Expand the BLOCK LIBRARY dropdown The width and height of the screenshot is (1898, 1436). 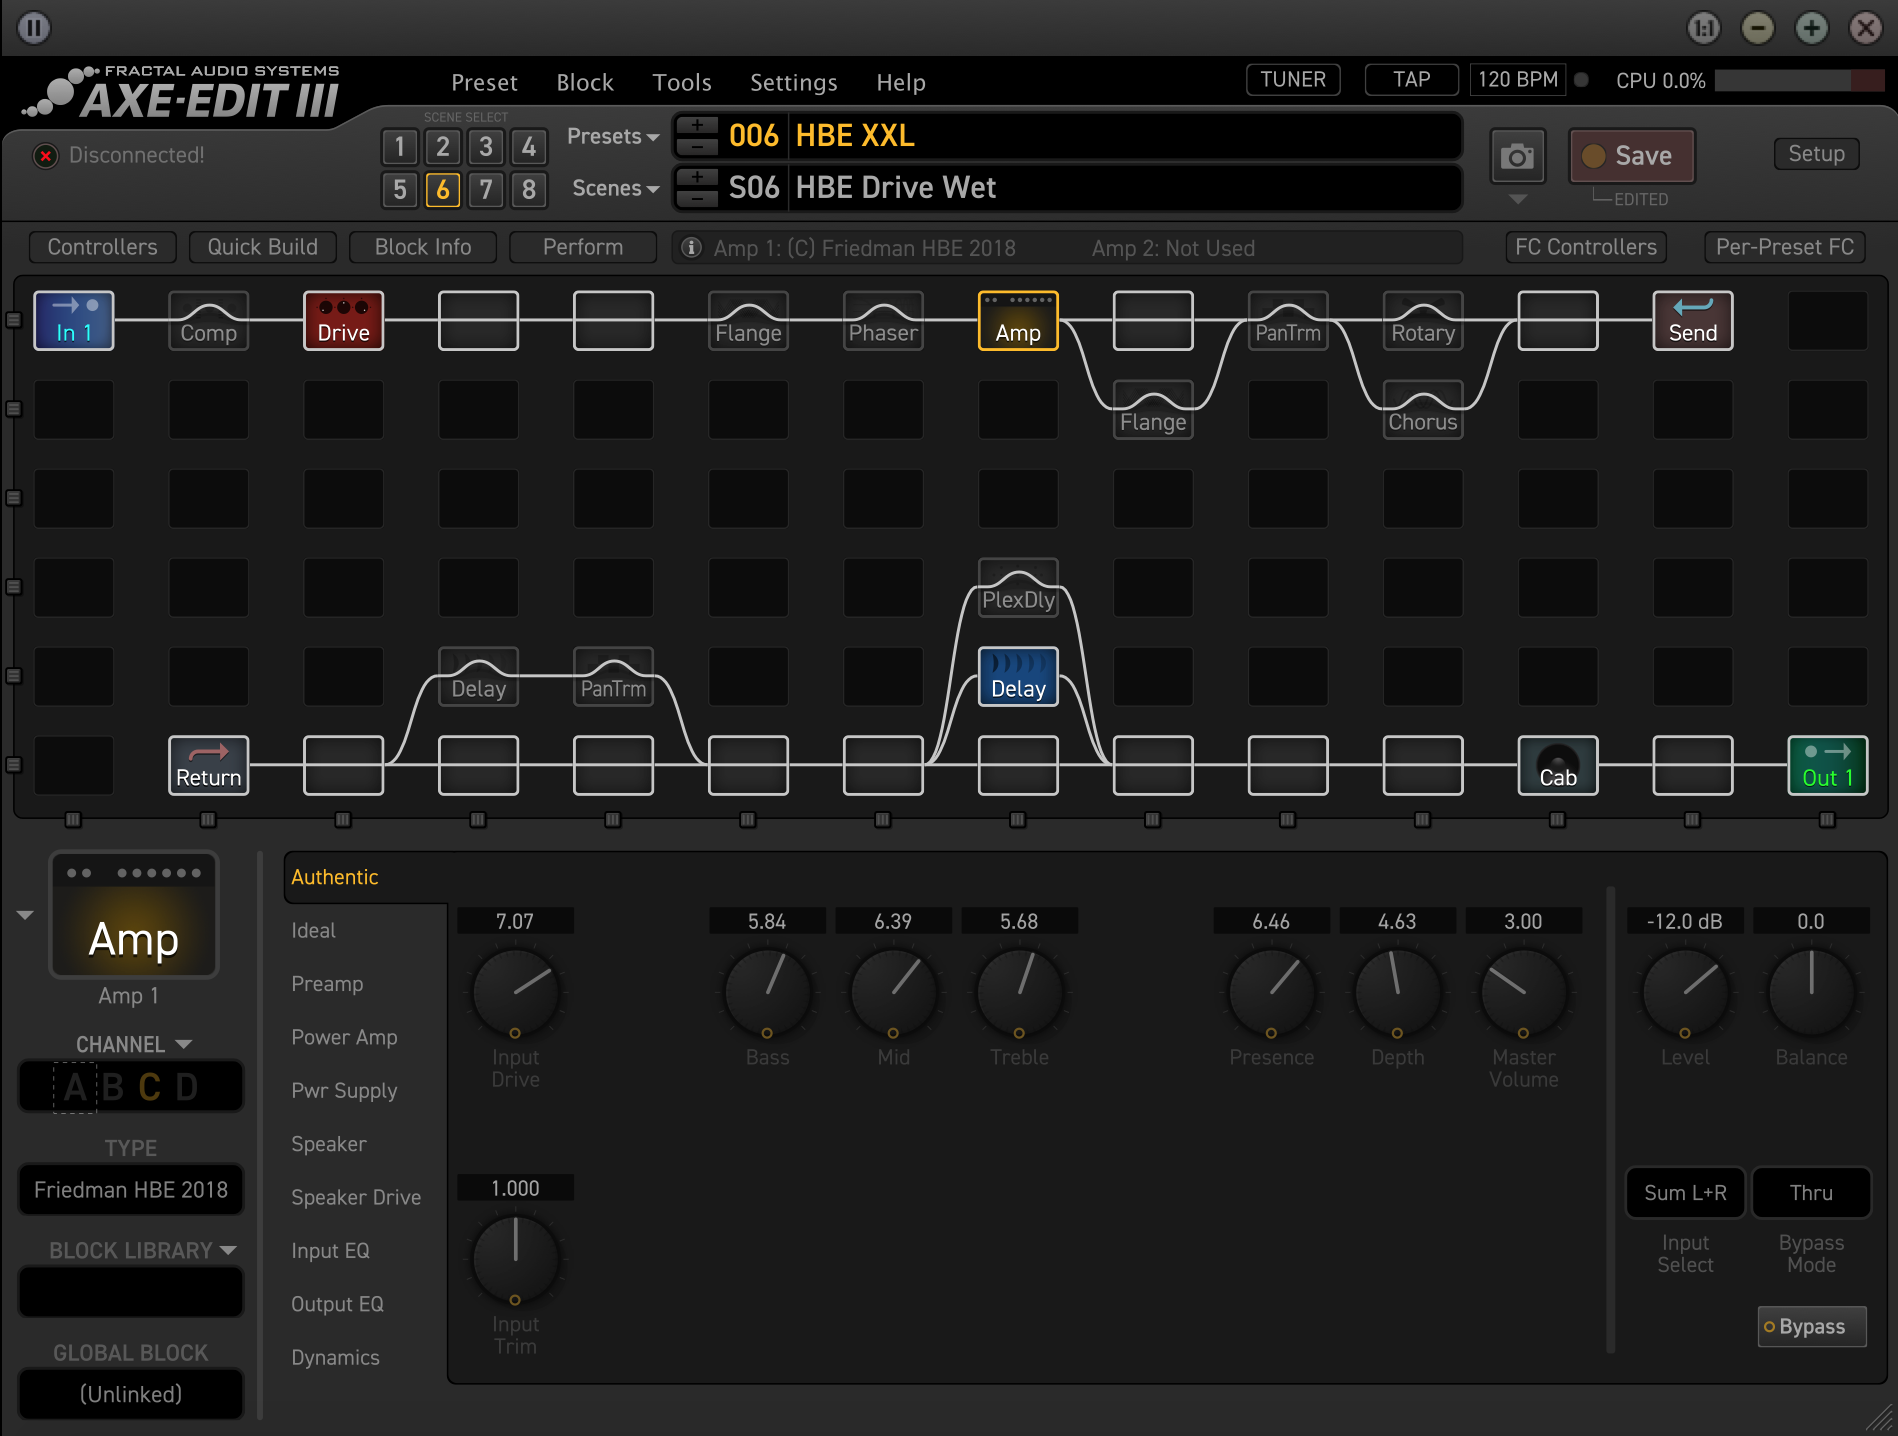click(143, 1251)
